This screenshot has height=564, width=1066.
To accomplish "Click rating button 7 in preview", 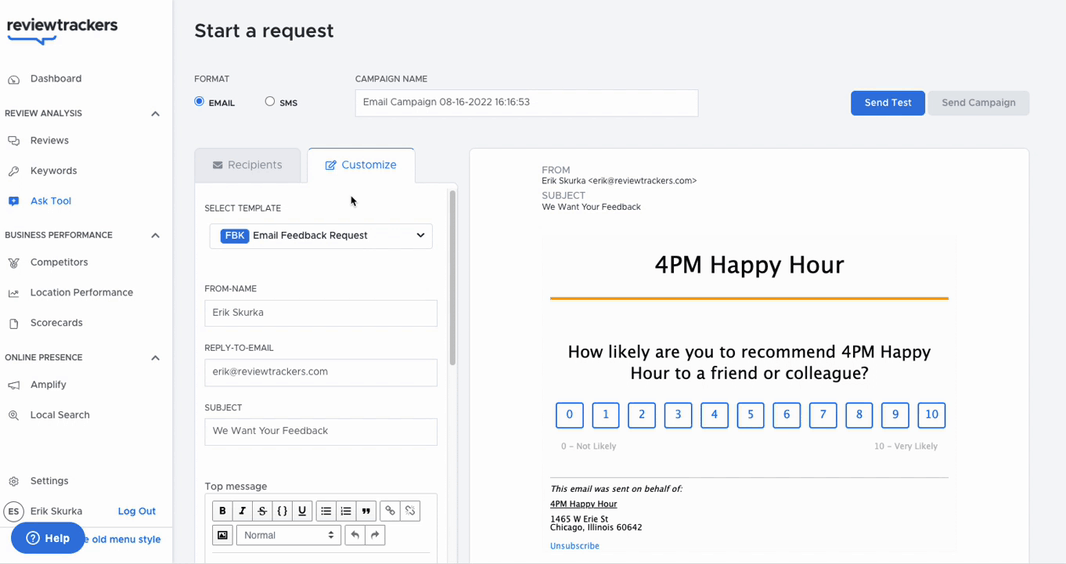I will pyautogui.click(x=823, y=415).
